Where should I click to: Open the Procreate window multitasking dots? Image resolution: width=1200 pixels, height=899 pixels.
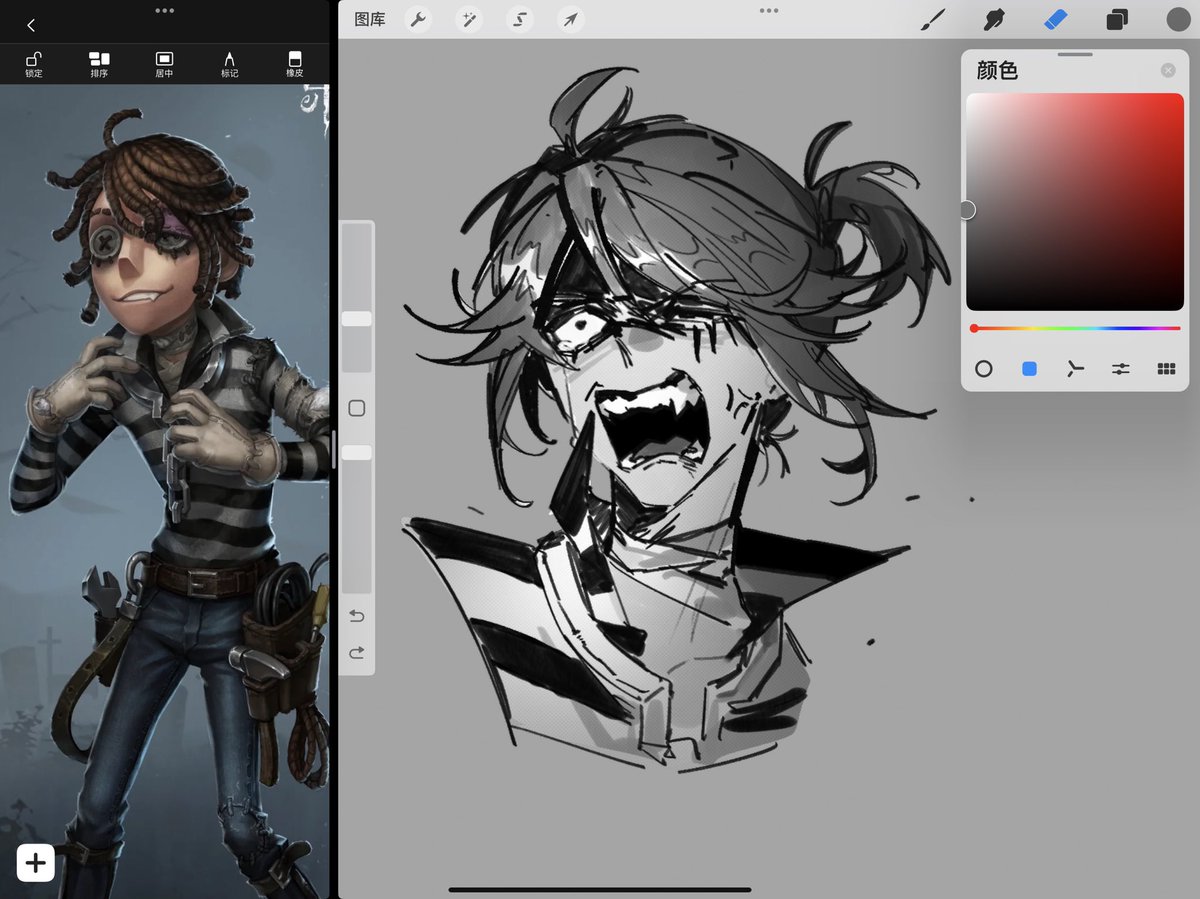(x=769, y=10)
